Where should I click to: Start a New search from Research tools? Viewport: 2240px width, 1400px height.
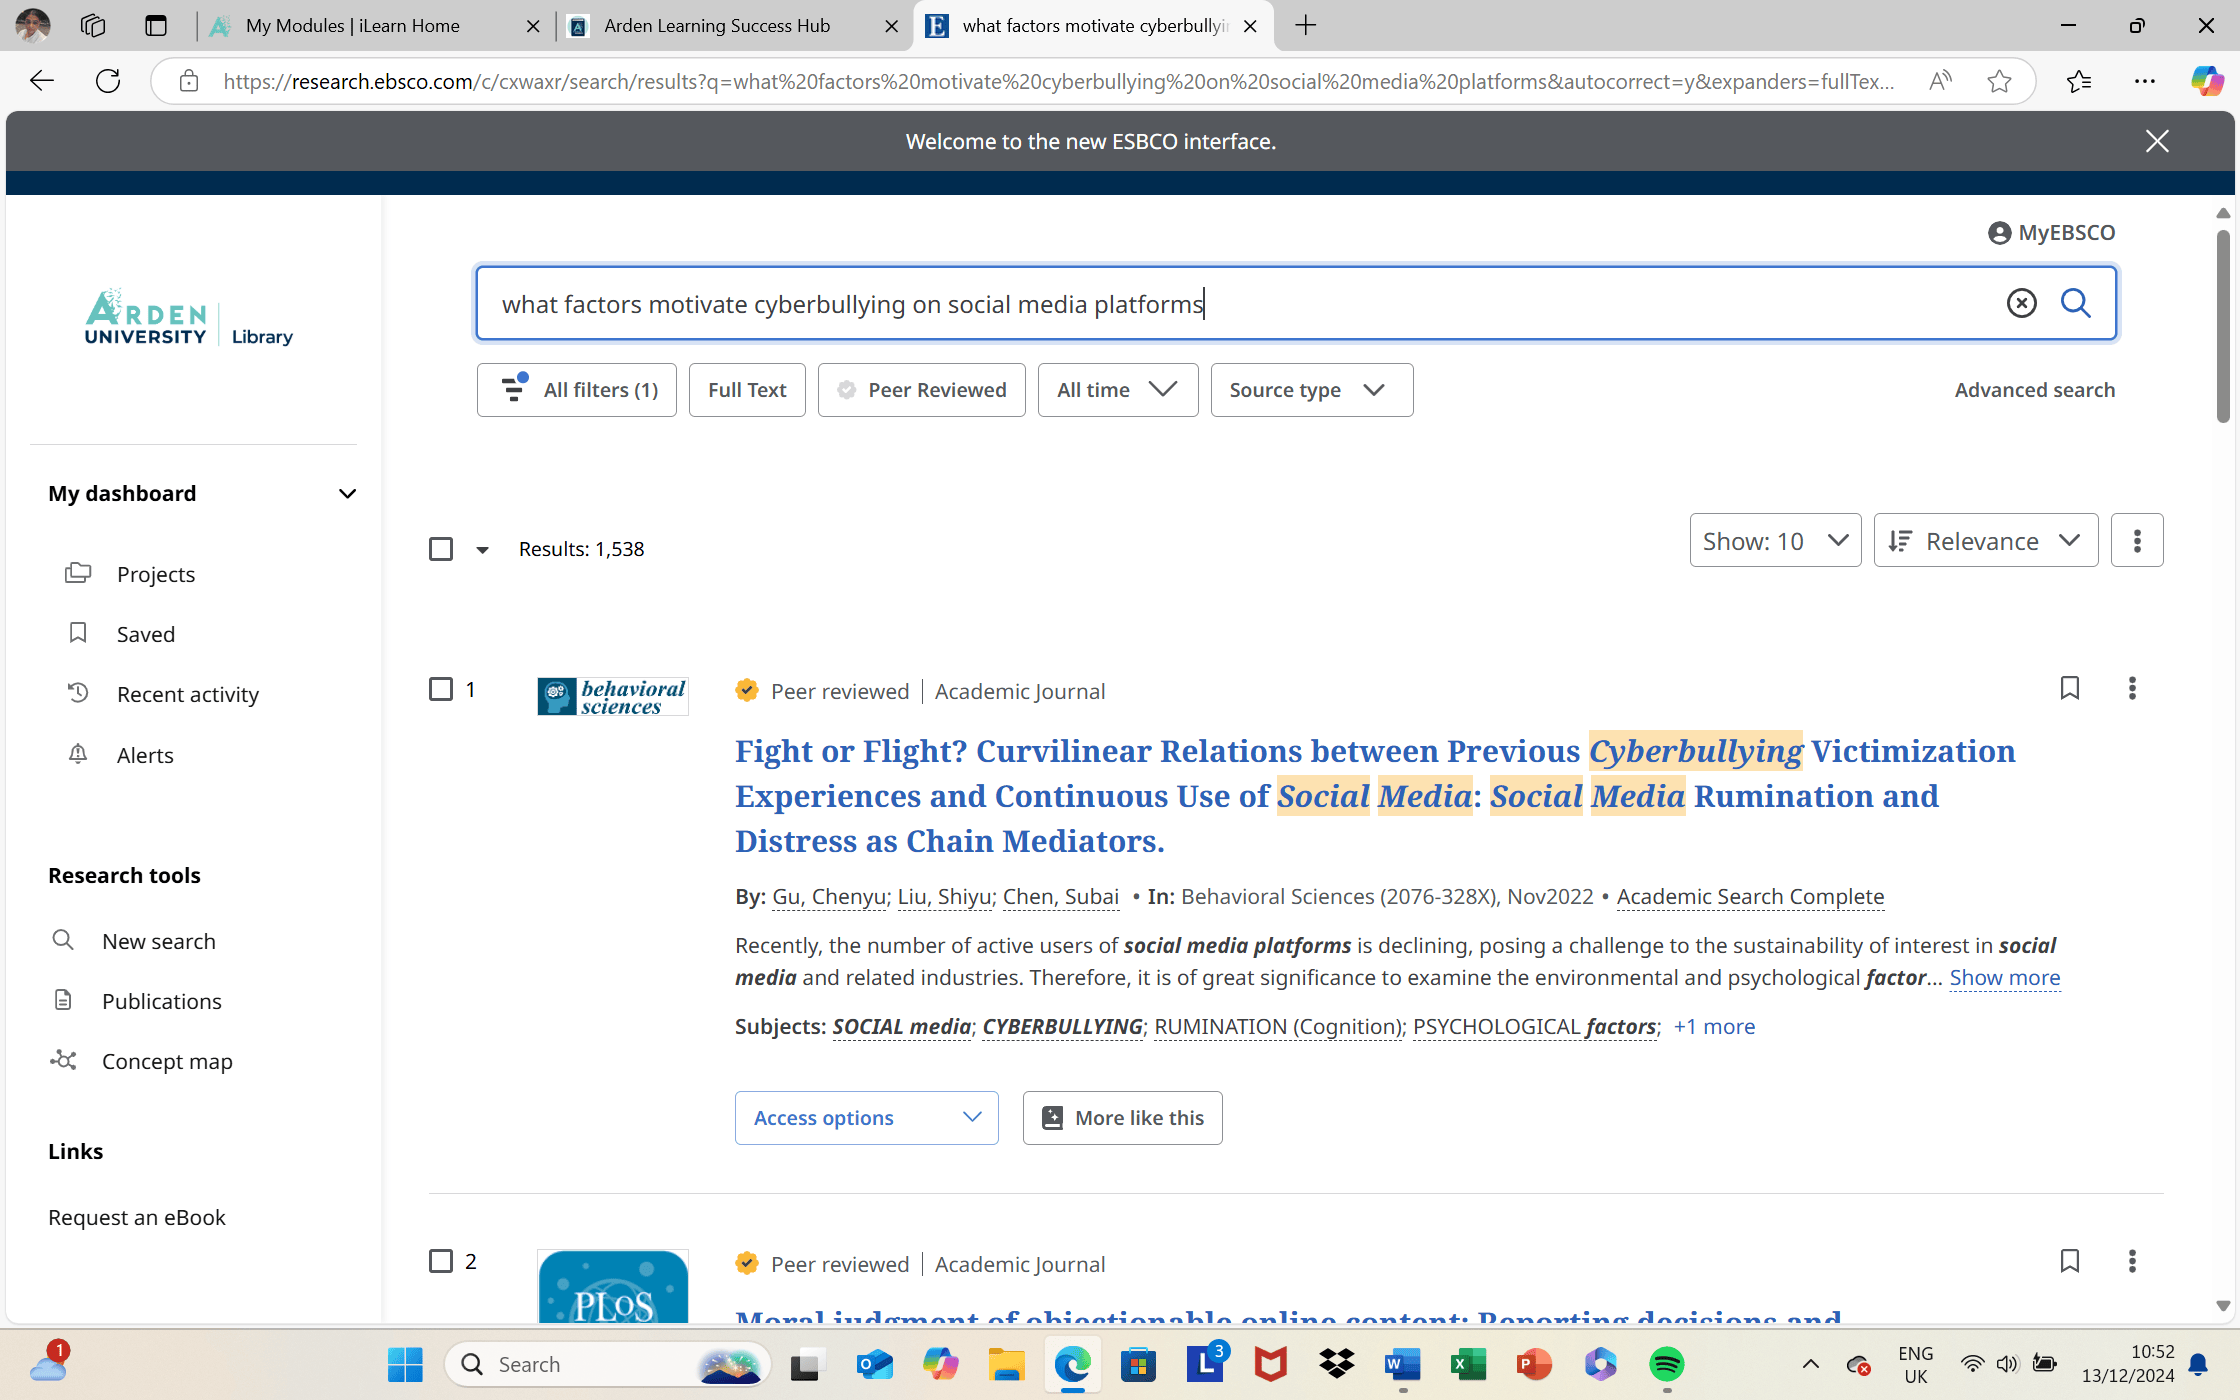[158, 941]
